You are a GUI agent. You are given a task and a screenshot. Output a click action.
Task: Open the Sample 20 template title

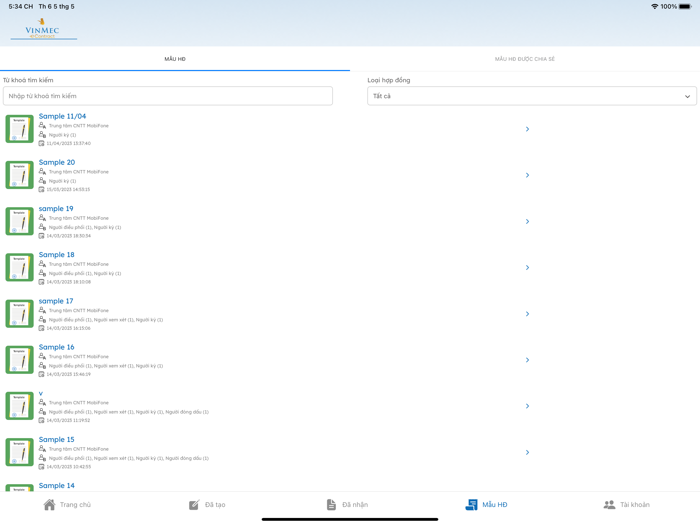pyautogui.click(x=57, y=162)
